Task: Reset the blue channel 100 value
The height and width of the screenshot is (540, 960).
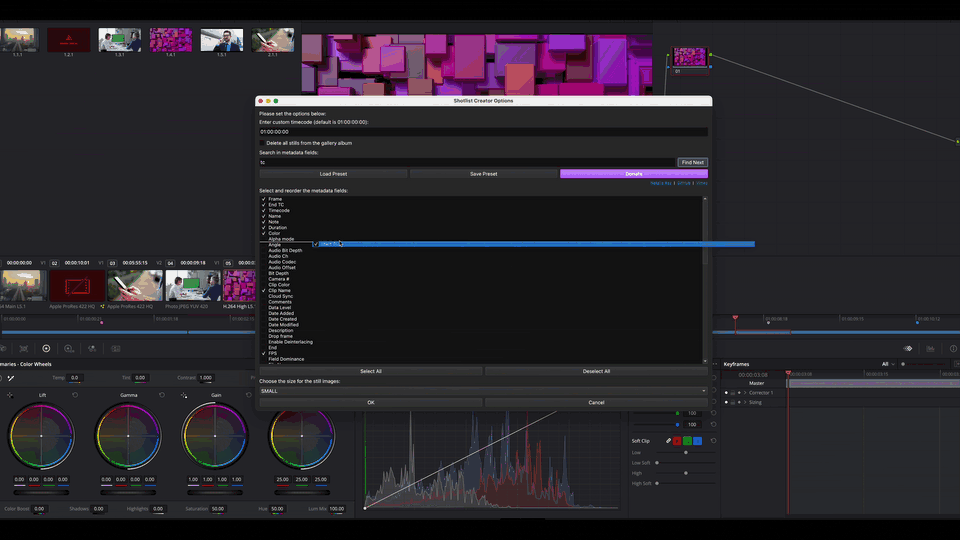Action: [713, 424]
